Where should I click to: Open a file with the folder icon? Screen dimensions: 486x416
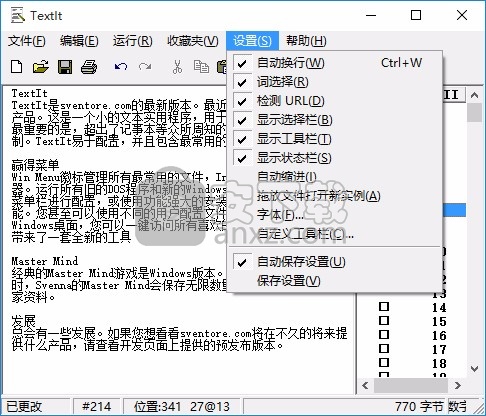41,67
